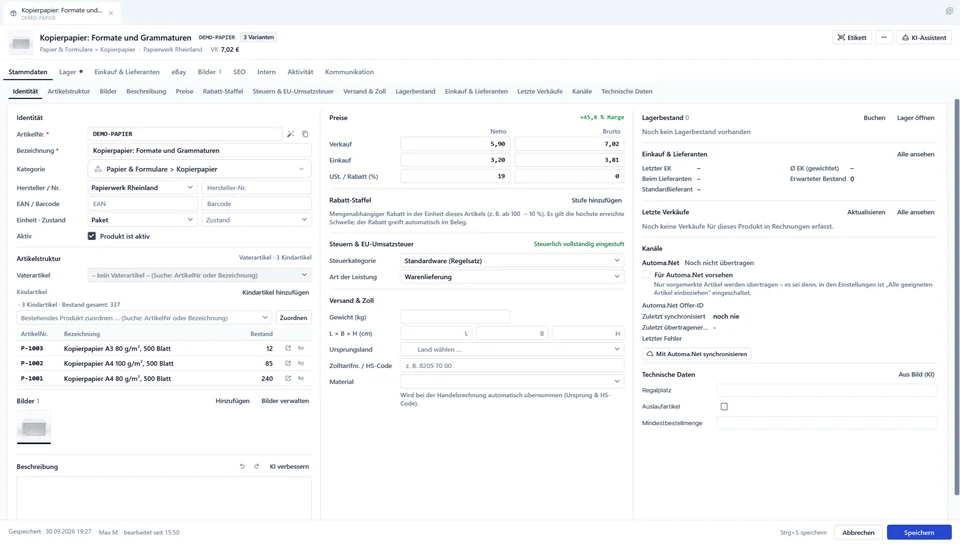Open the 'Technische Daten' sub-tab
The image size is (960, 544).
click(x=626, y=91)
